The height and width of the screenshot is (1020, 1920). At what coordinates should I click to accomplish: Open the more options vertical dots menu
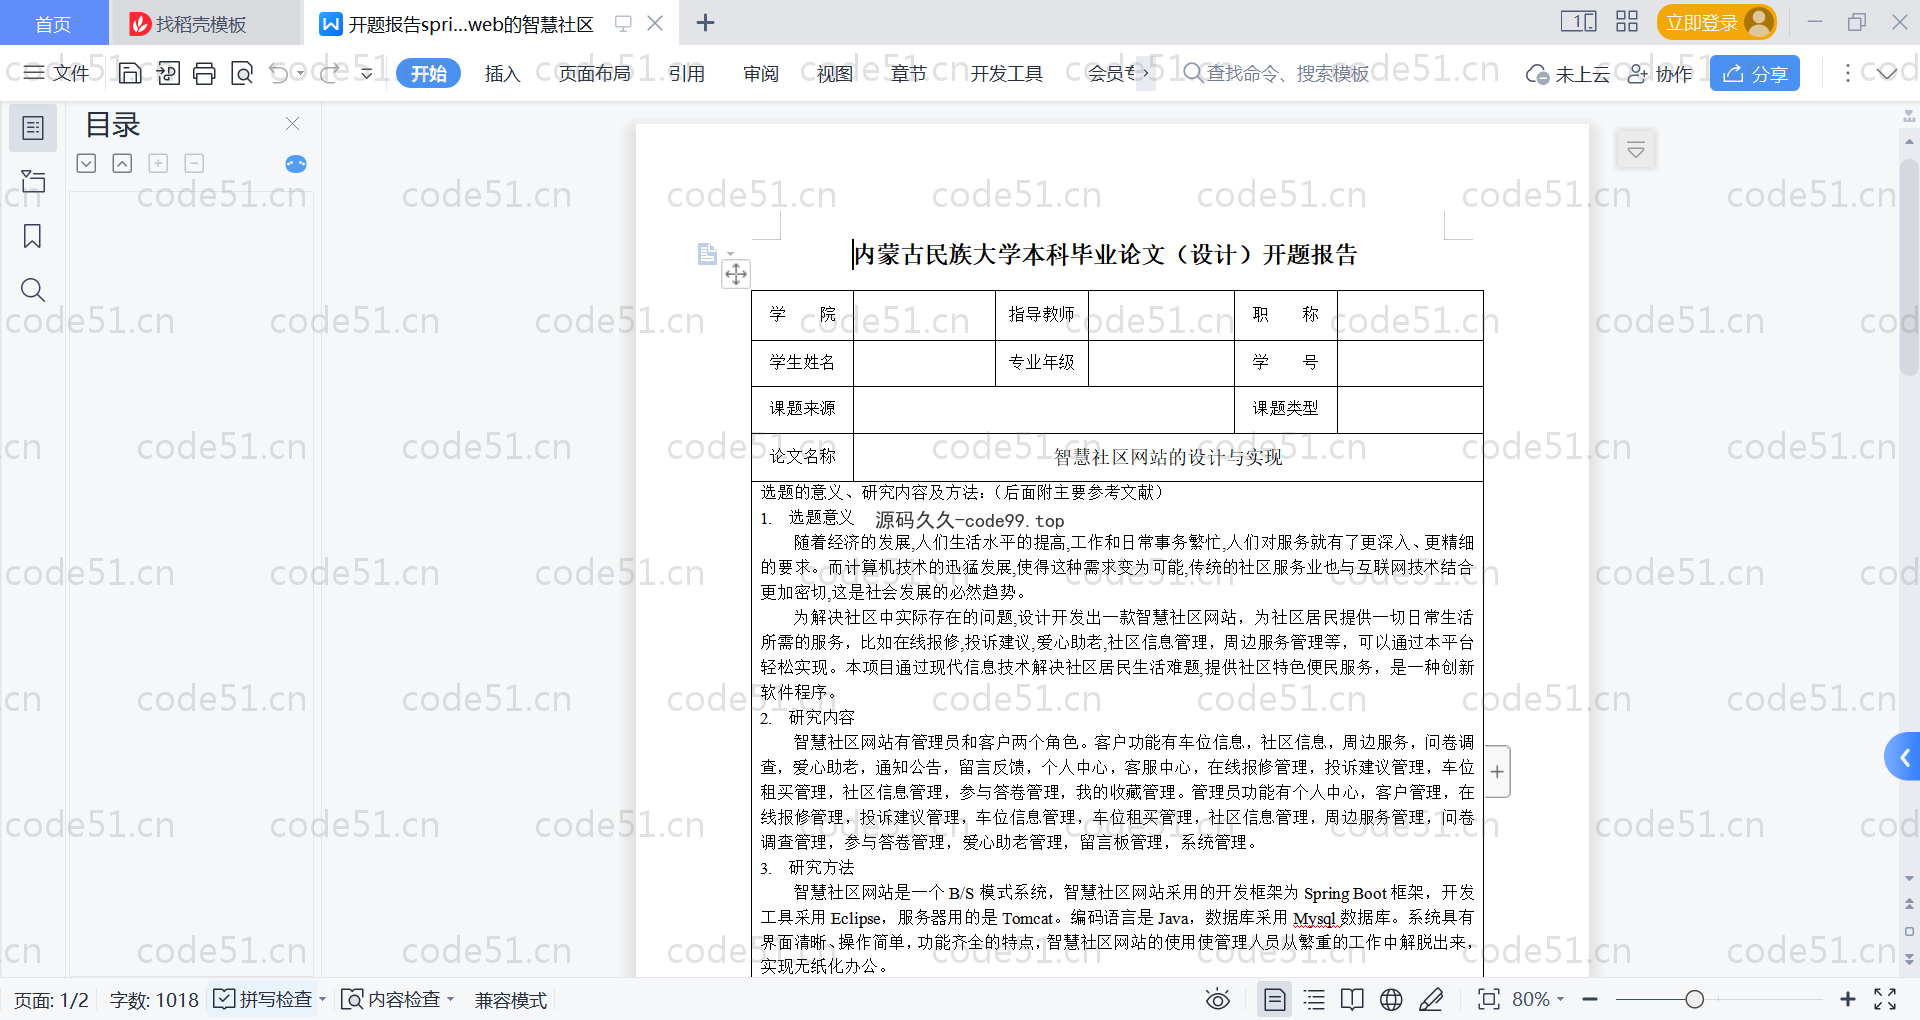1847,73
